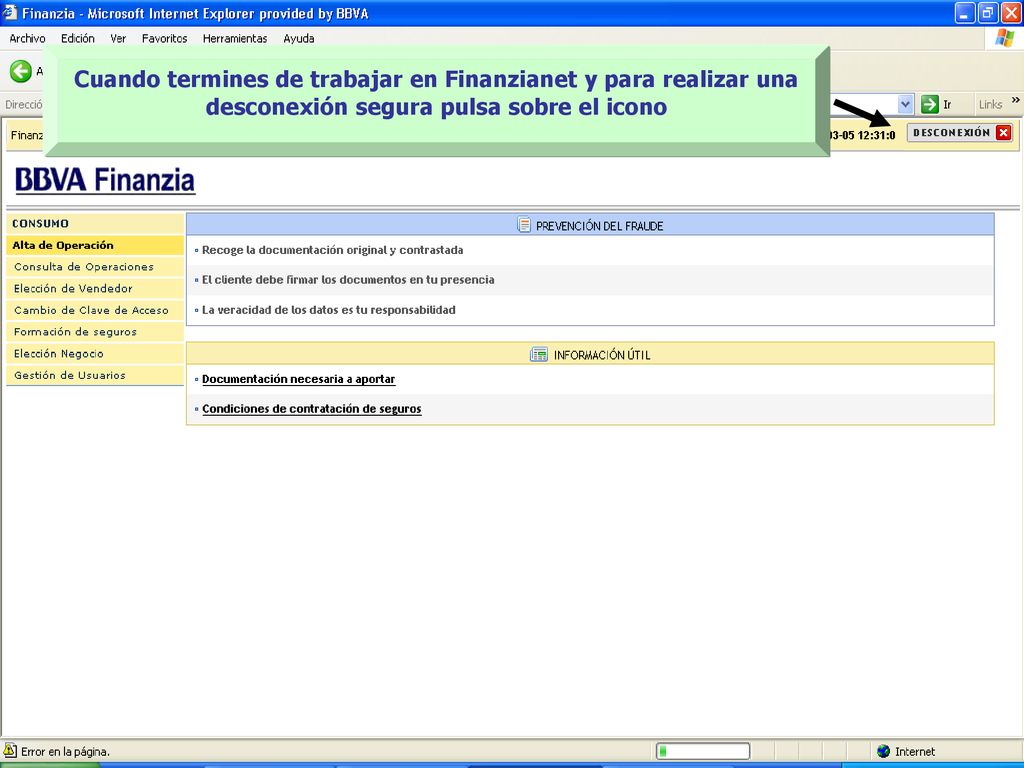Click the CONSUMO sidebar header
1024x768 pixels.
[95, 223]
